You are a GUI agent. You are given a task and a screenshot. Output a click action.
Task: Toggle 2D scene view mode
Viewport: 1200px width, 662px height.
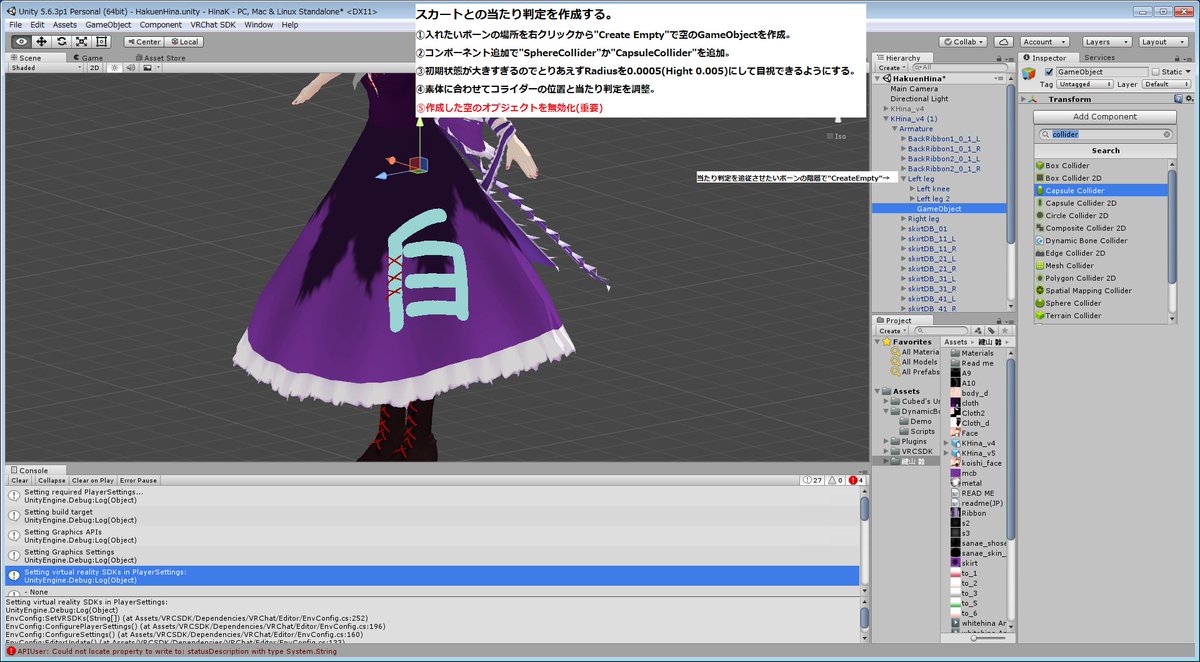pos(94,68)
